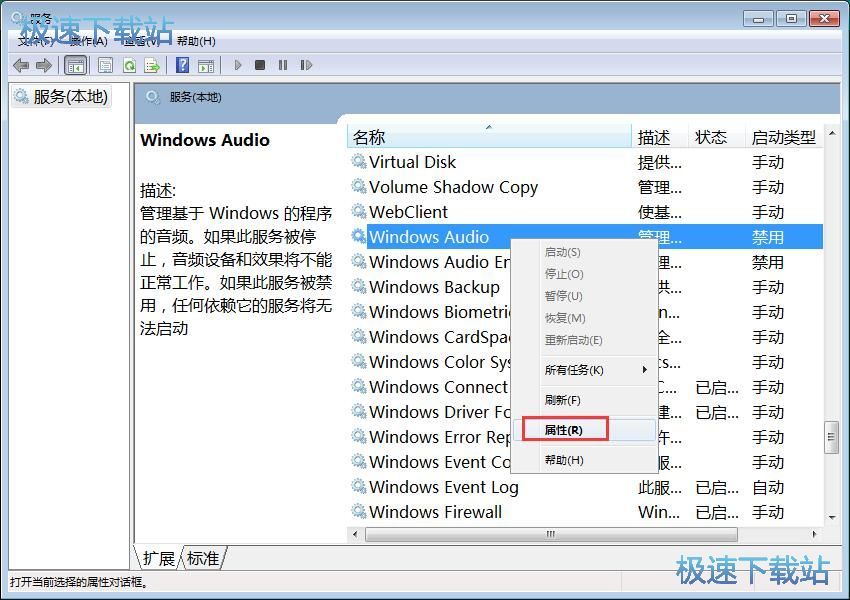
Task: Click the gear icon beside Windows CardSpace
Action: (x=359, y=337)
